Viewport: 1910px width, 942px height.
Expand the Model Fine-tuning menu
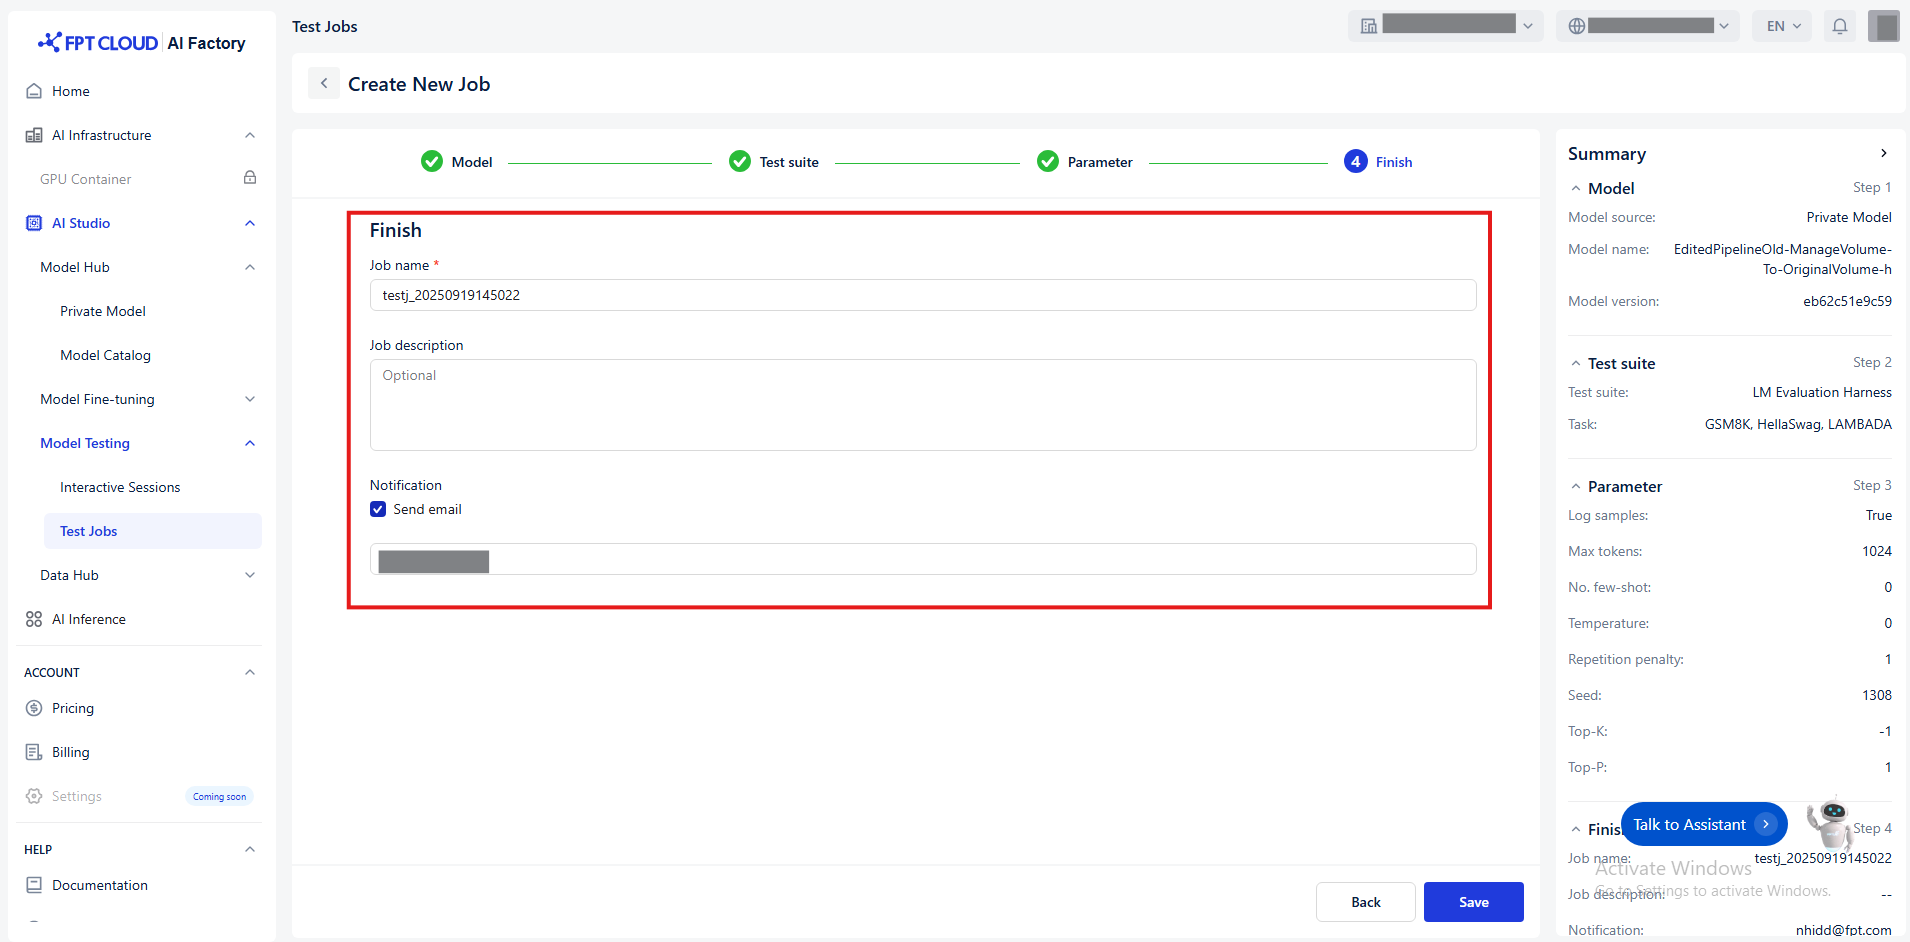250,399
